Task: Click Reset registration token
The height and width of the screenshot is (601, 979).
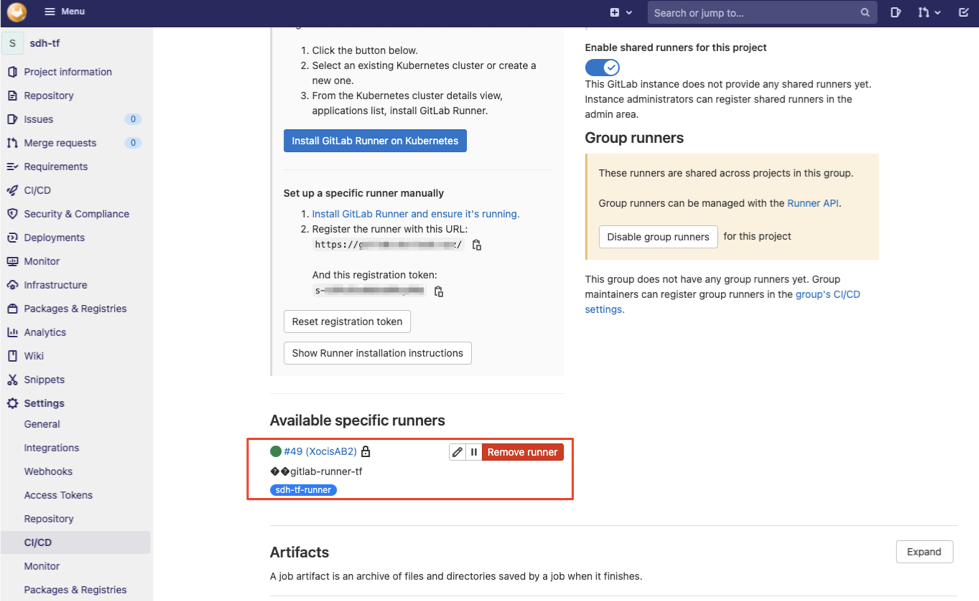Action: pyautogui.click(x=347, y=321)
